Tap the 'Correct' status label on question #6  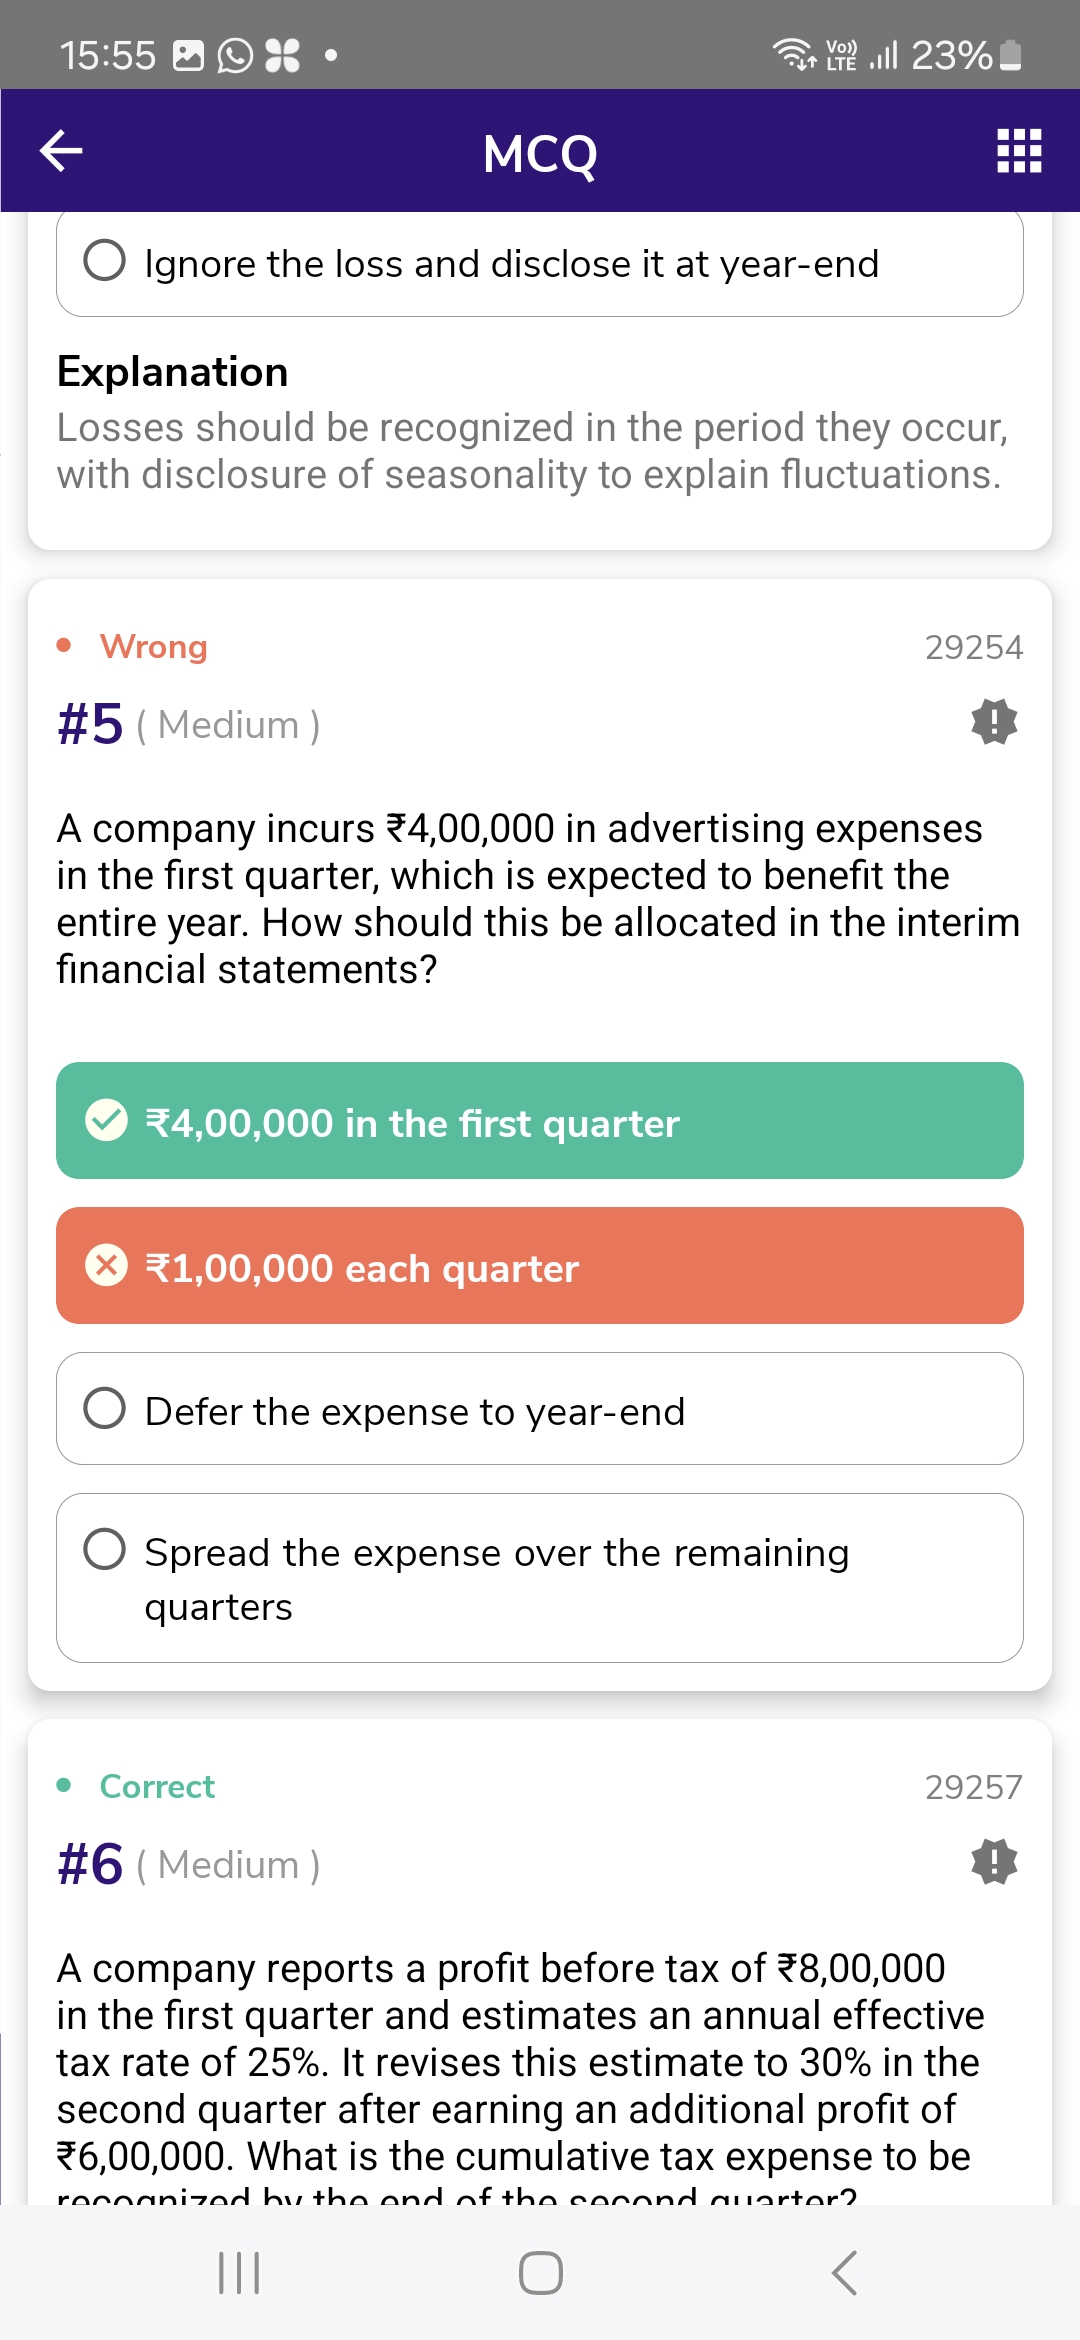point(157,1786)
